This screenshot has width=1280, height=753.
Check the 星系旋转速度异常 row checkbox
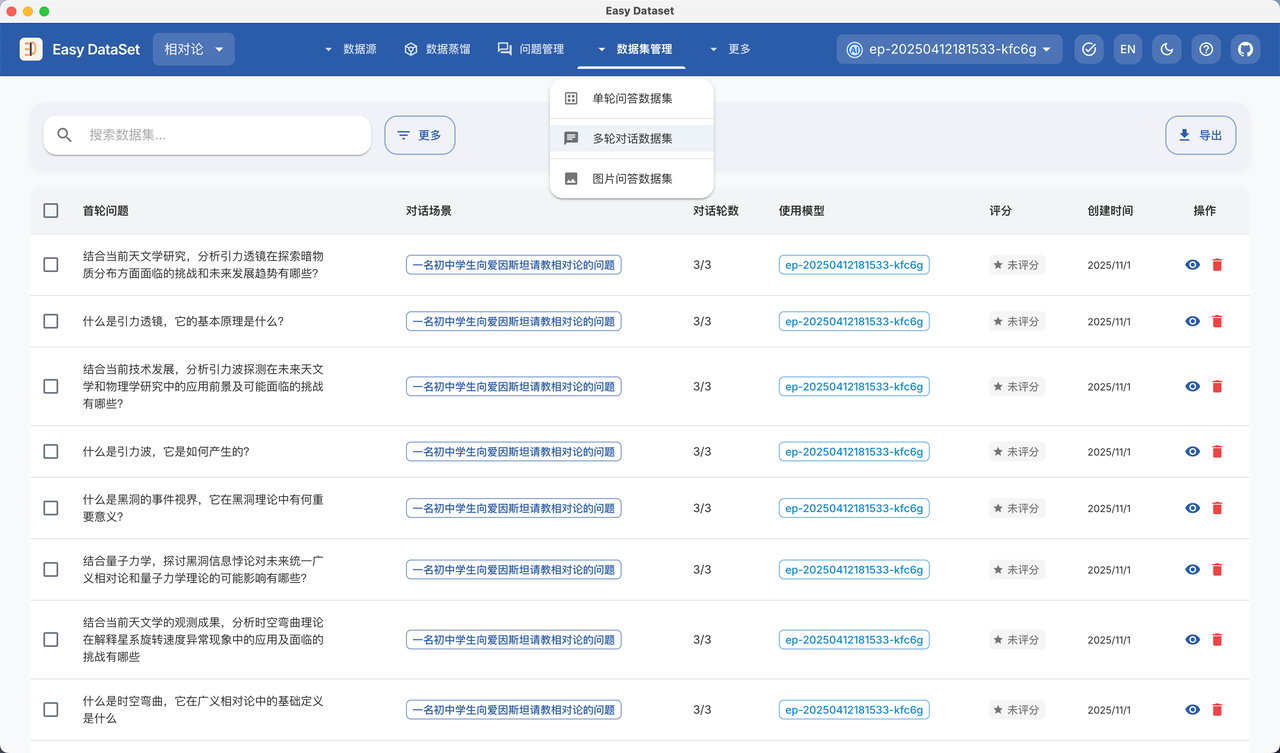tap(51, 639)
